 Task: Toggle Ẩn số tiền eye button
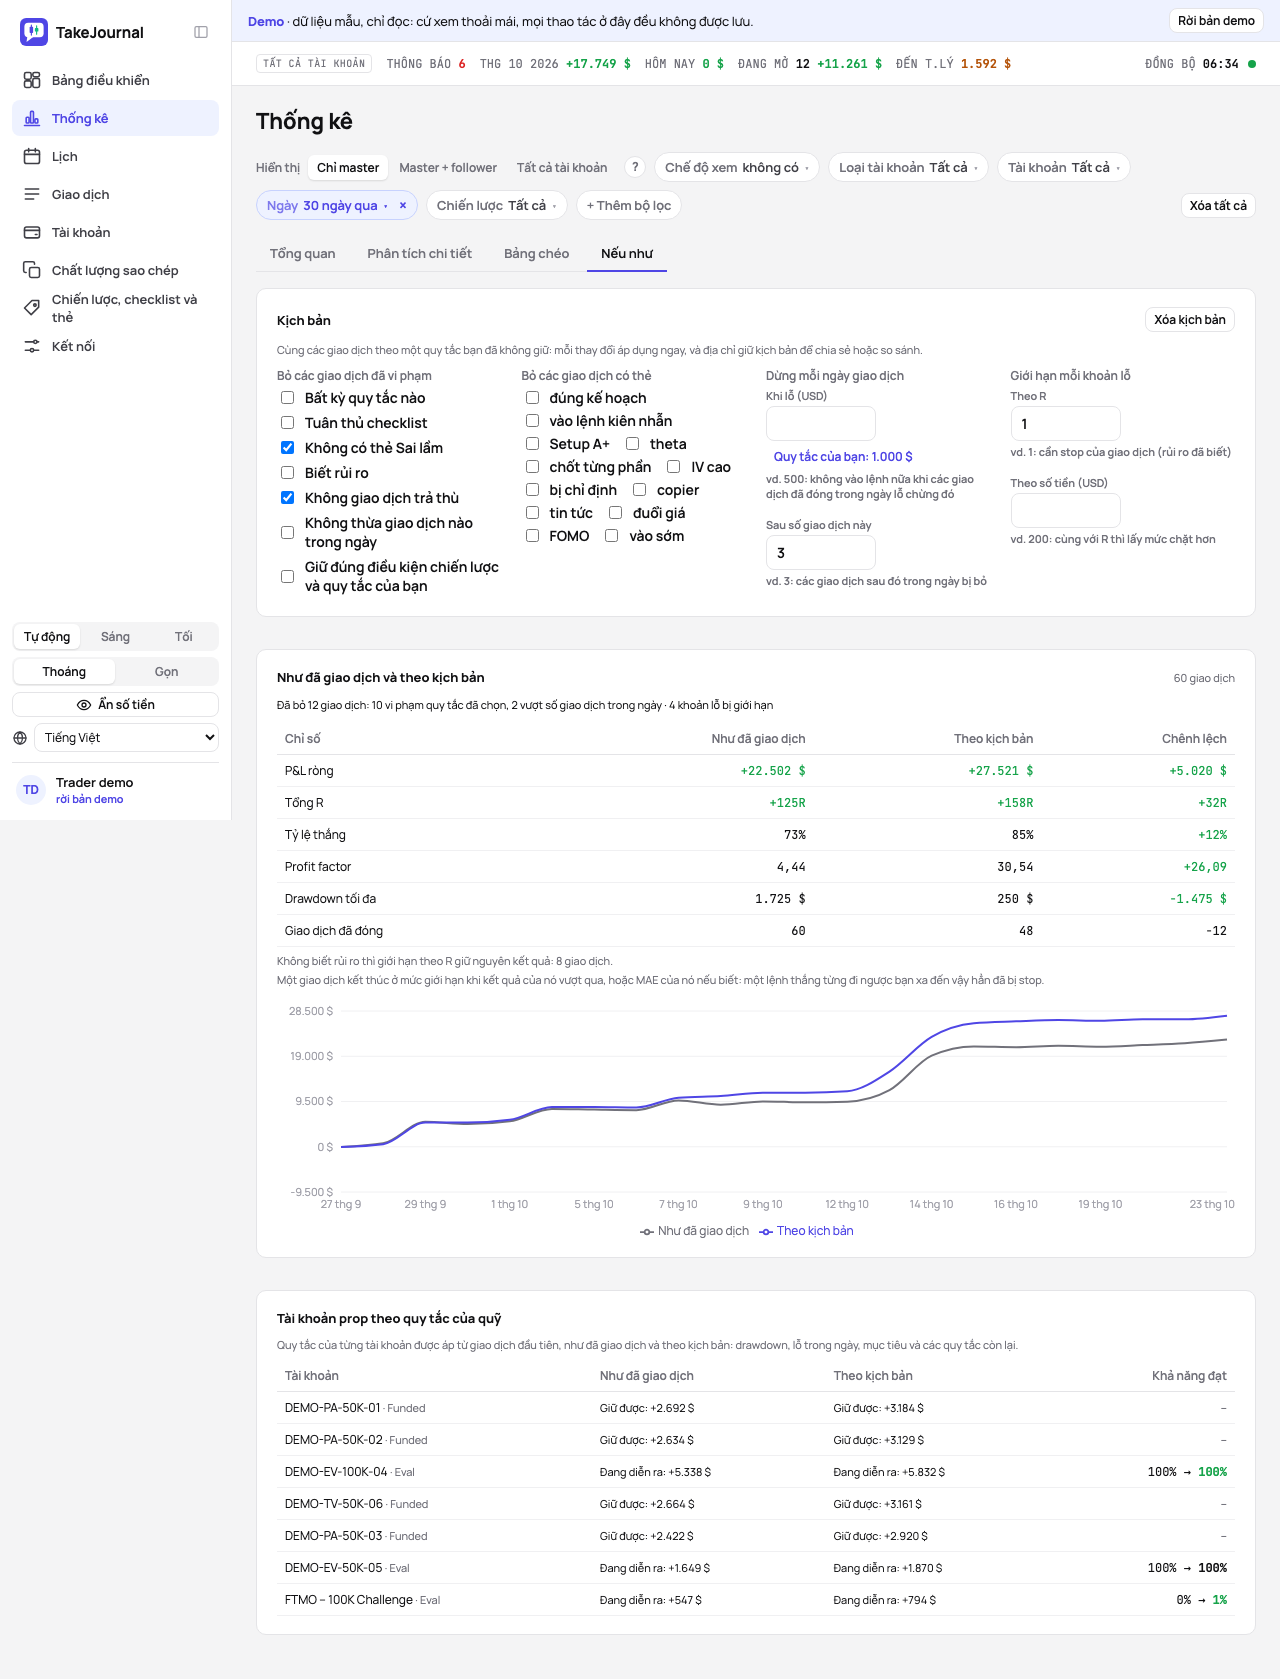point(115,704)
